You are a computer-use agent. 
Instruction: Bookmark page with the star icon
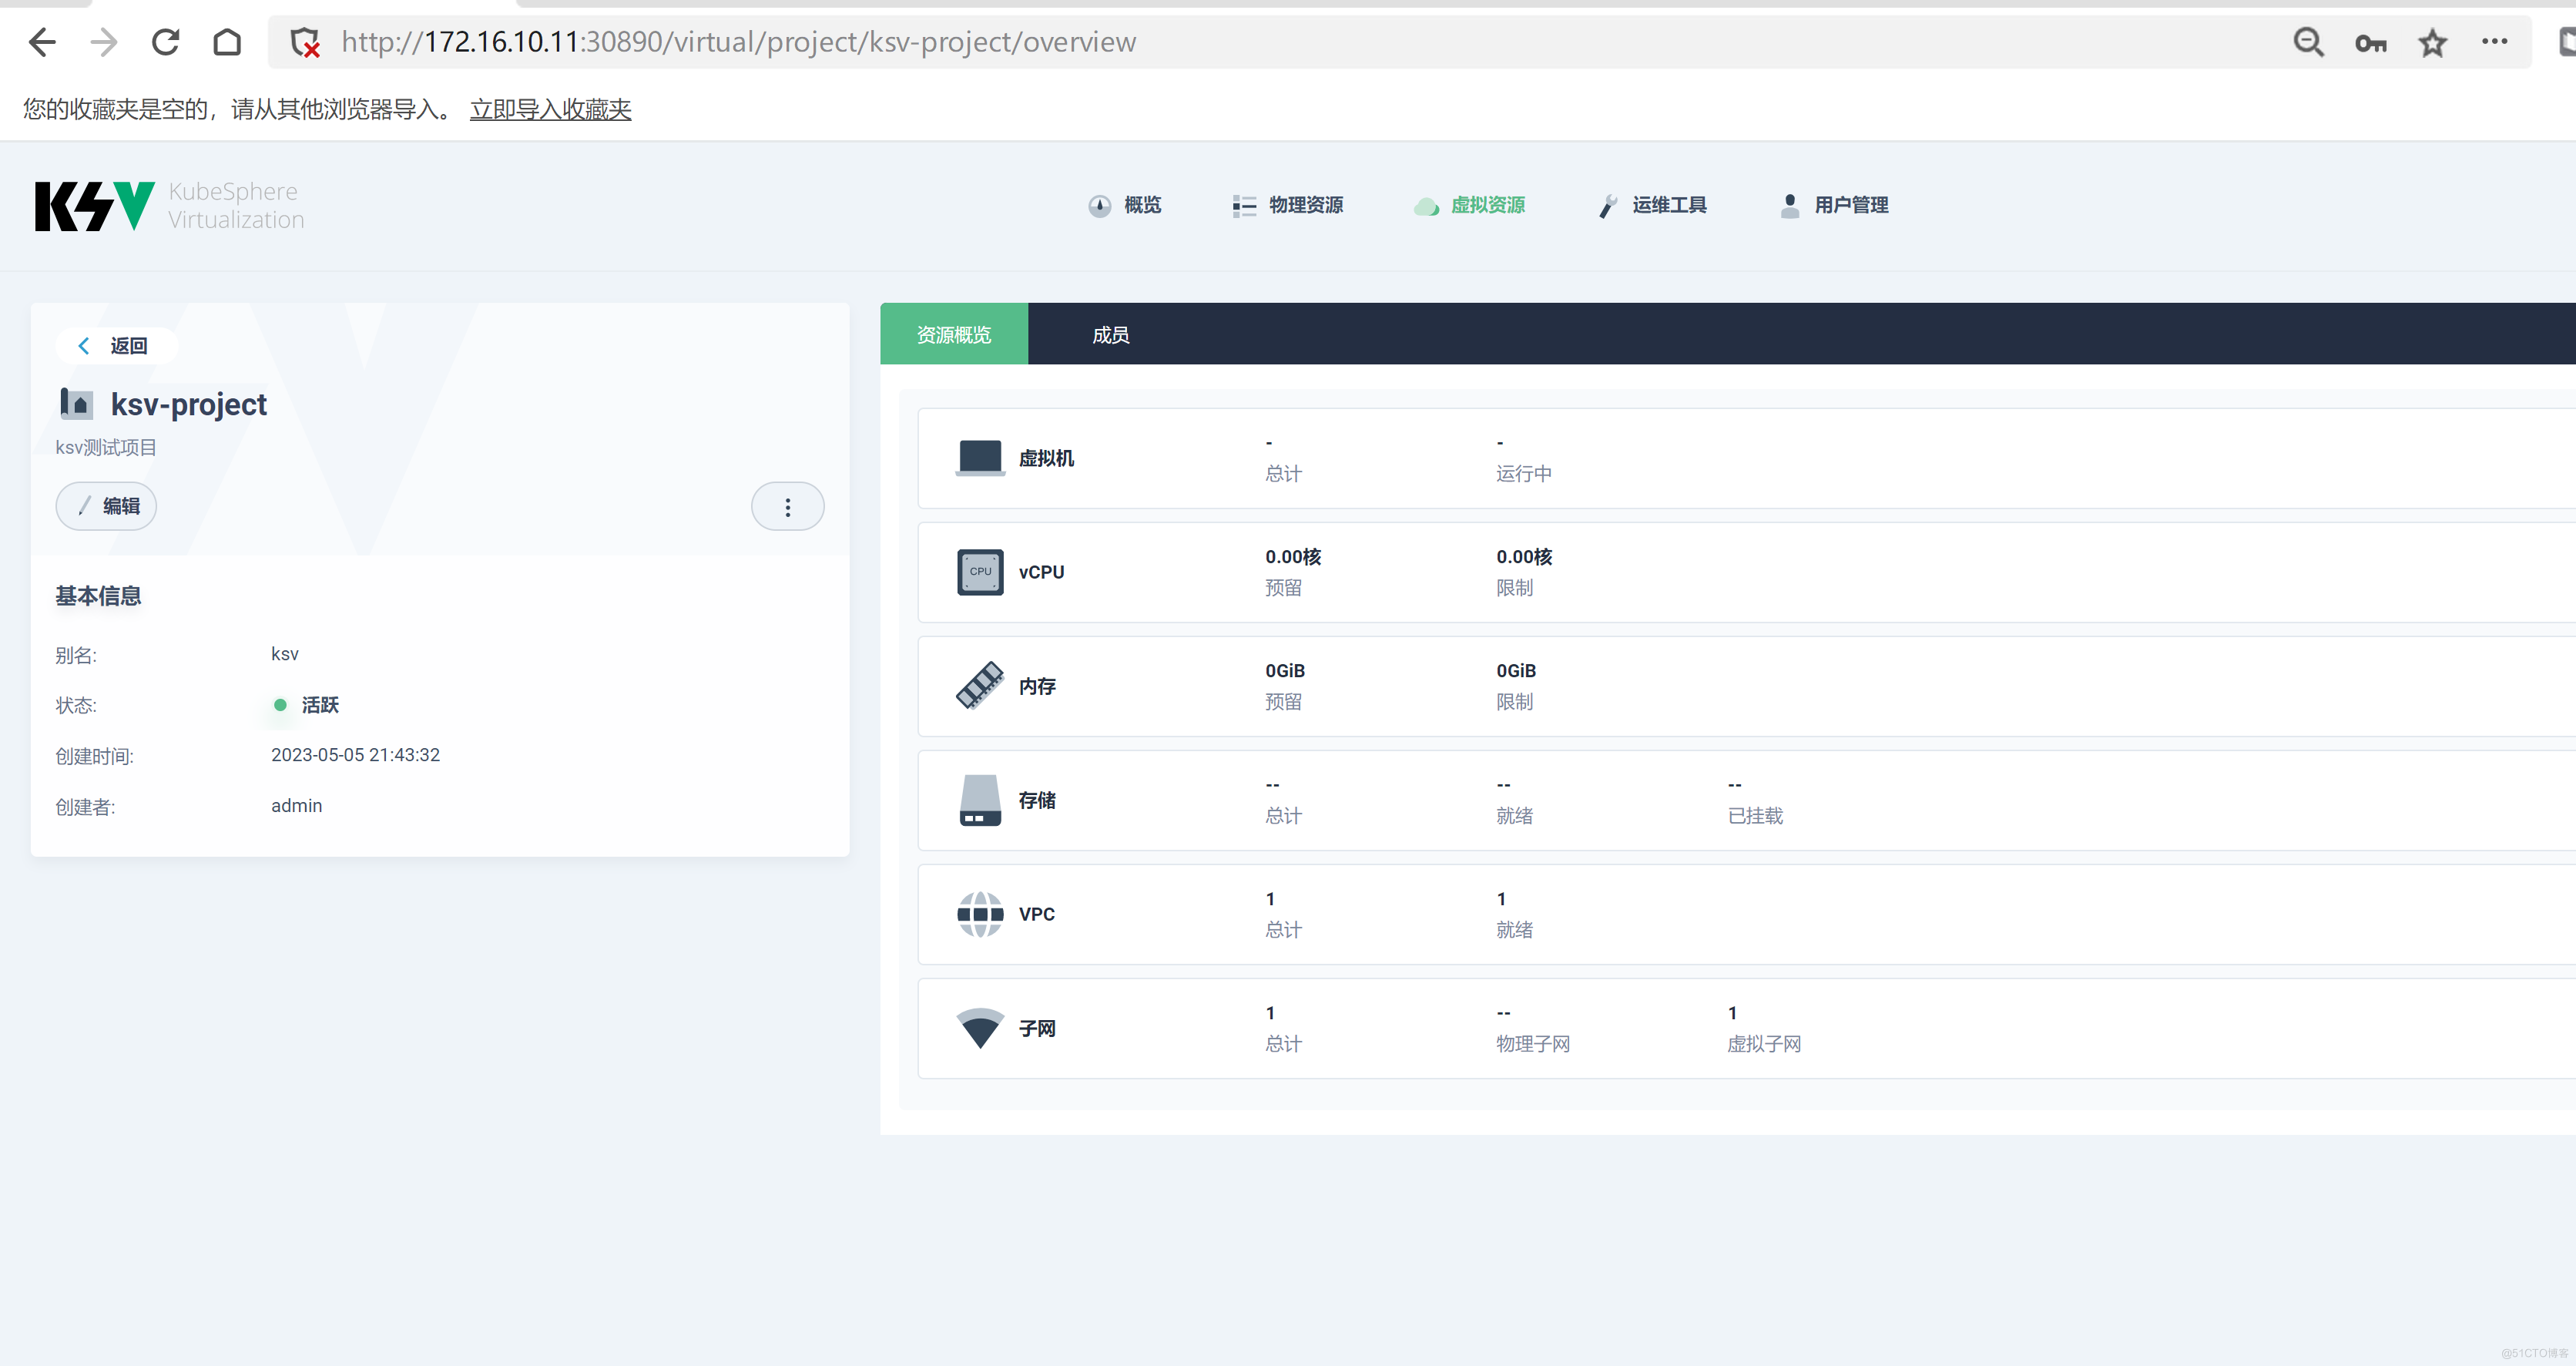[x=2432, y=42]
